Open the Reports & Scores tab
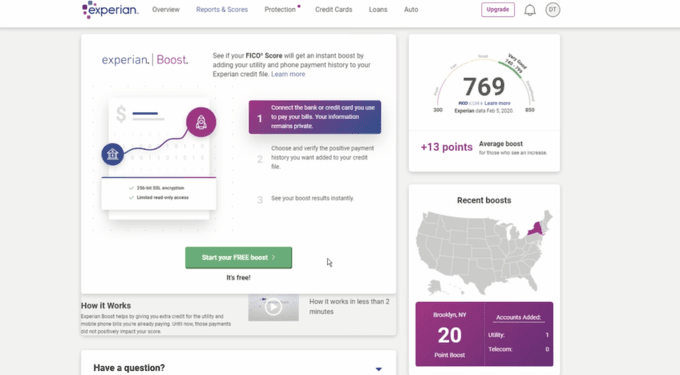This screenshot has width=680, height=375. 222,10
